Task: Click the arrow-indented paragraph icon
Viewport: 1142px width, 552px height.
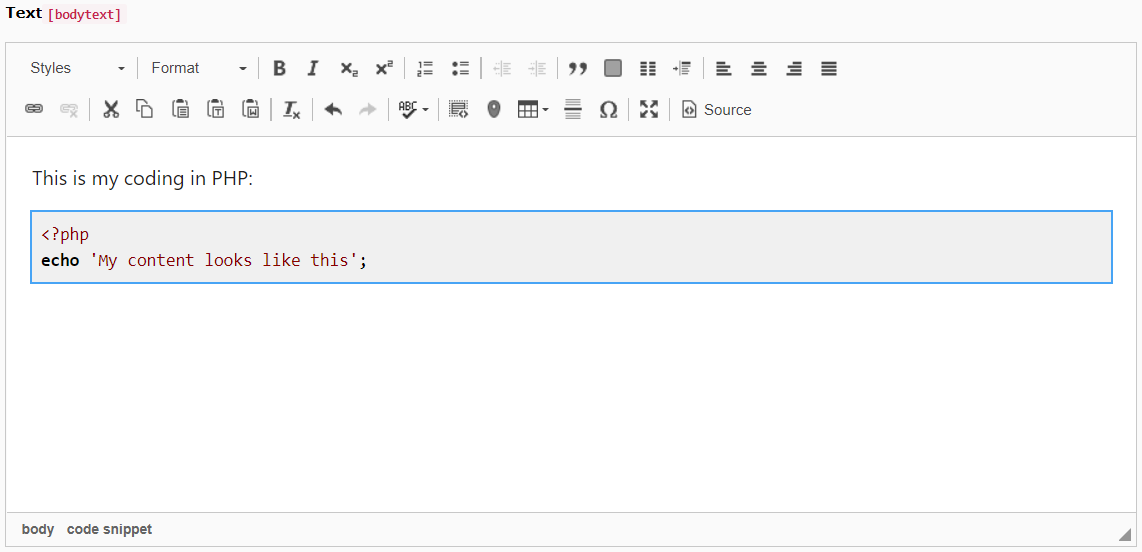Action: (682, 68)
